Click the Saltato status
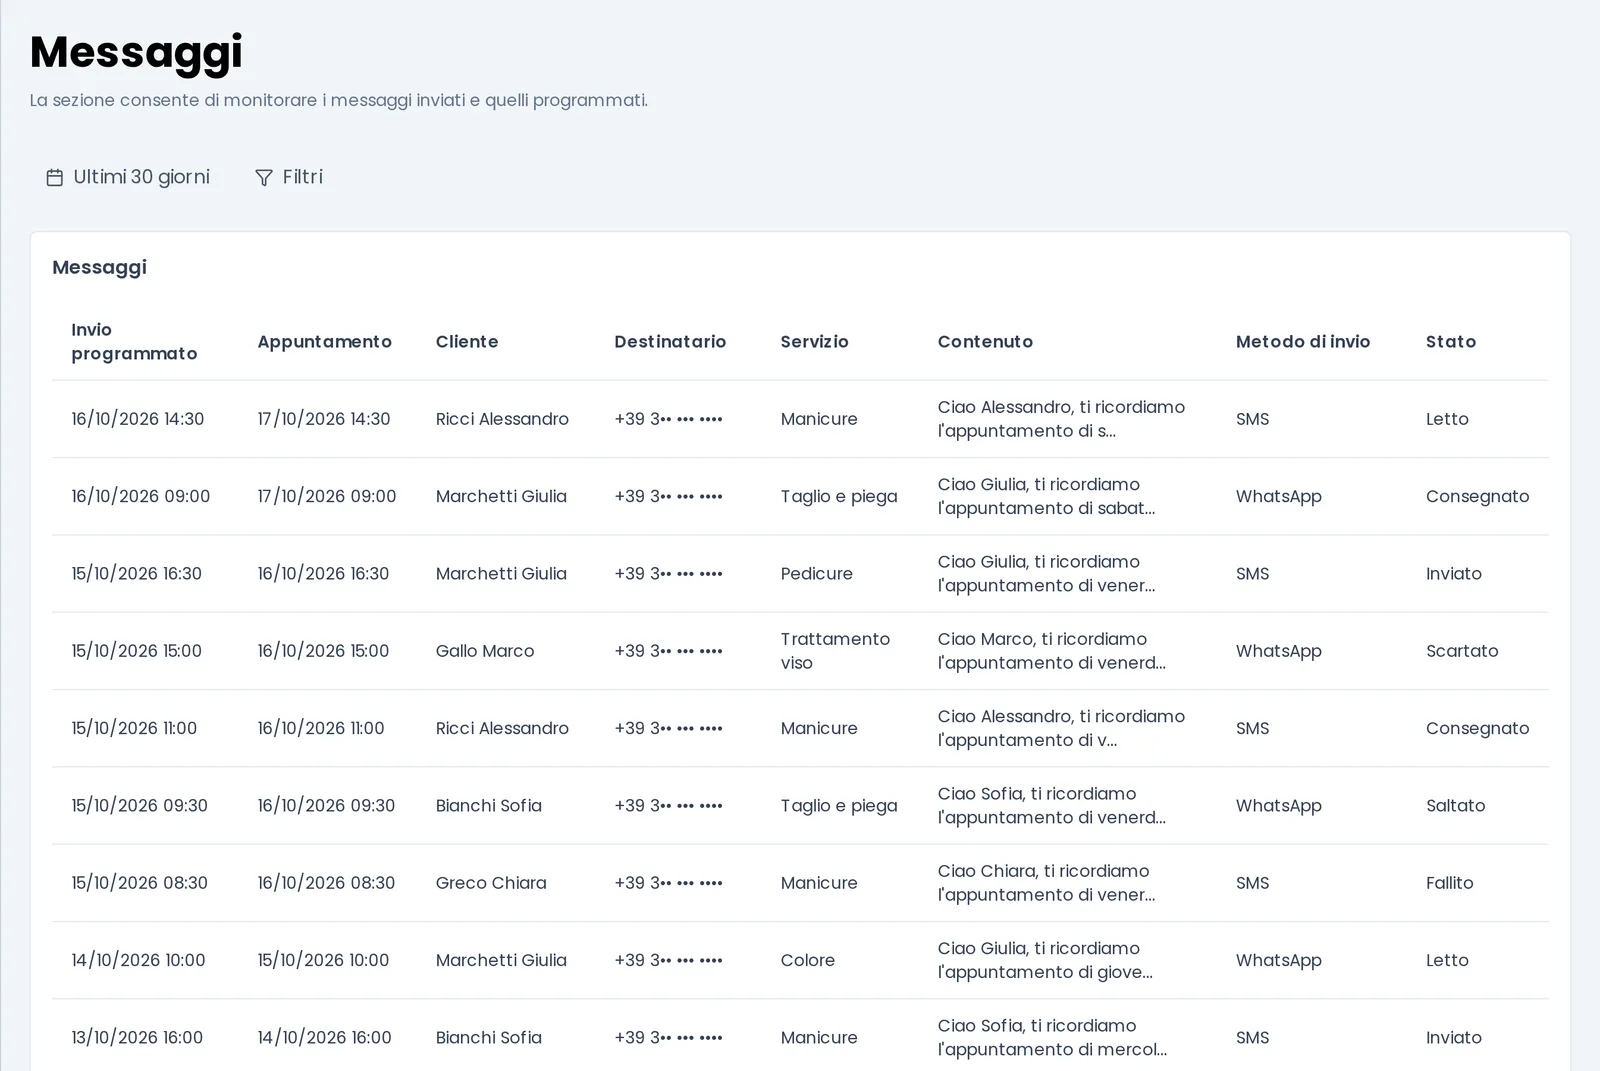Screen dimensions: 1600x1071 pos(1455,806)
